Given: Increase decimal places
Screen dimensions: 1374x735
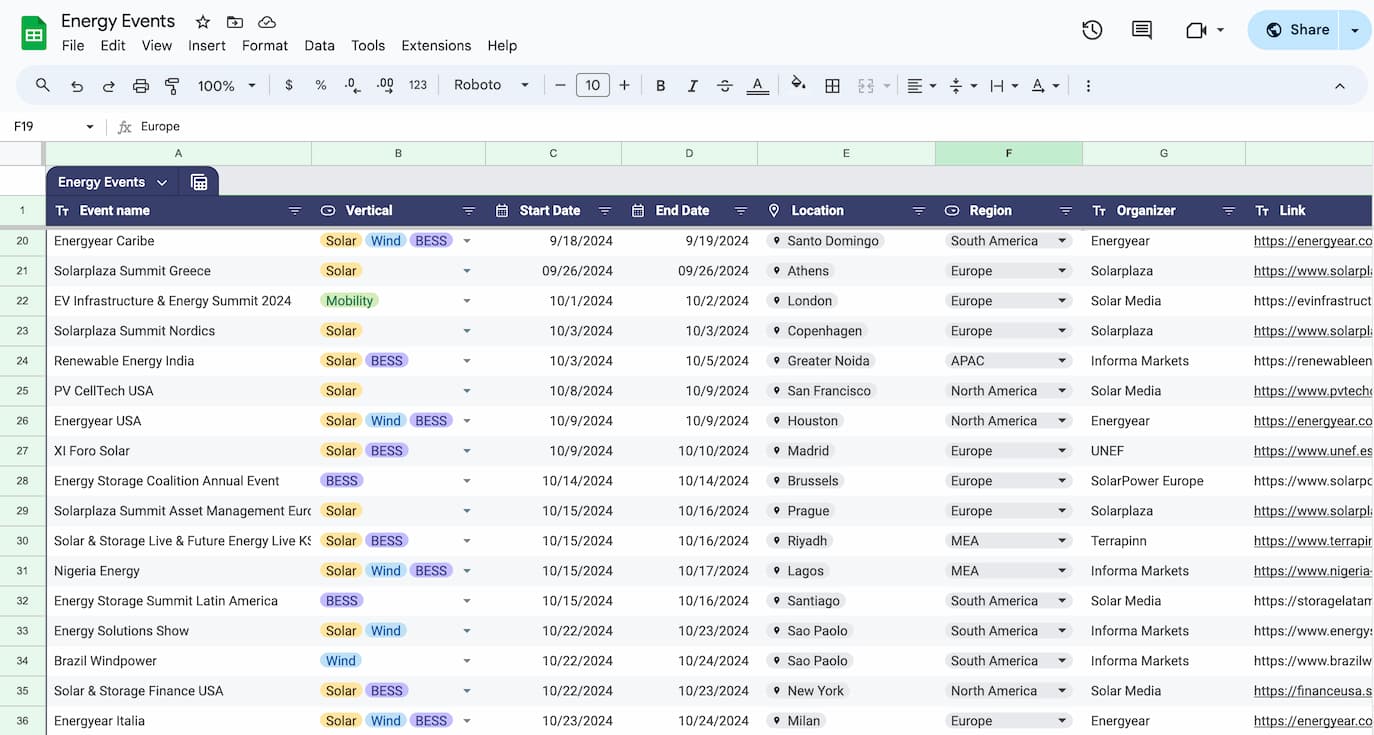Looking at the screenshot, I should (385, 86).
